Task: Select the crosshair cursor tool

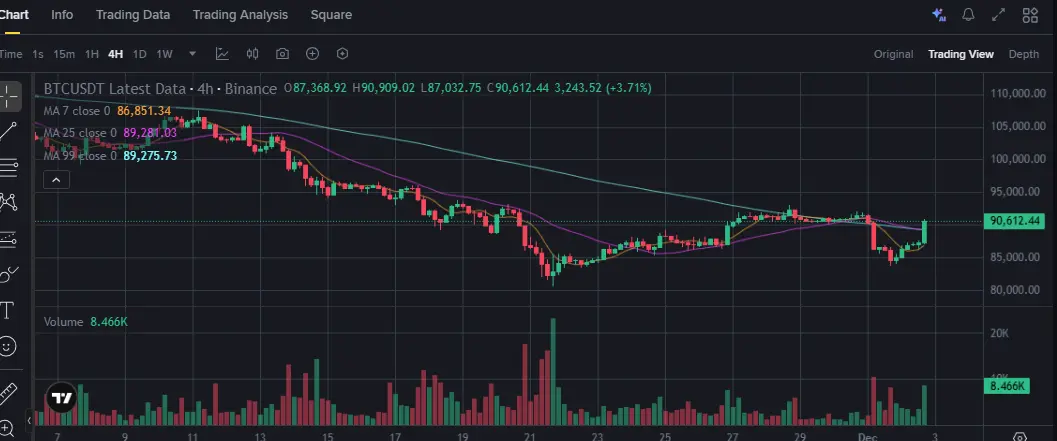Action: (x=10, y=97)
